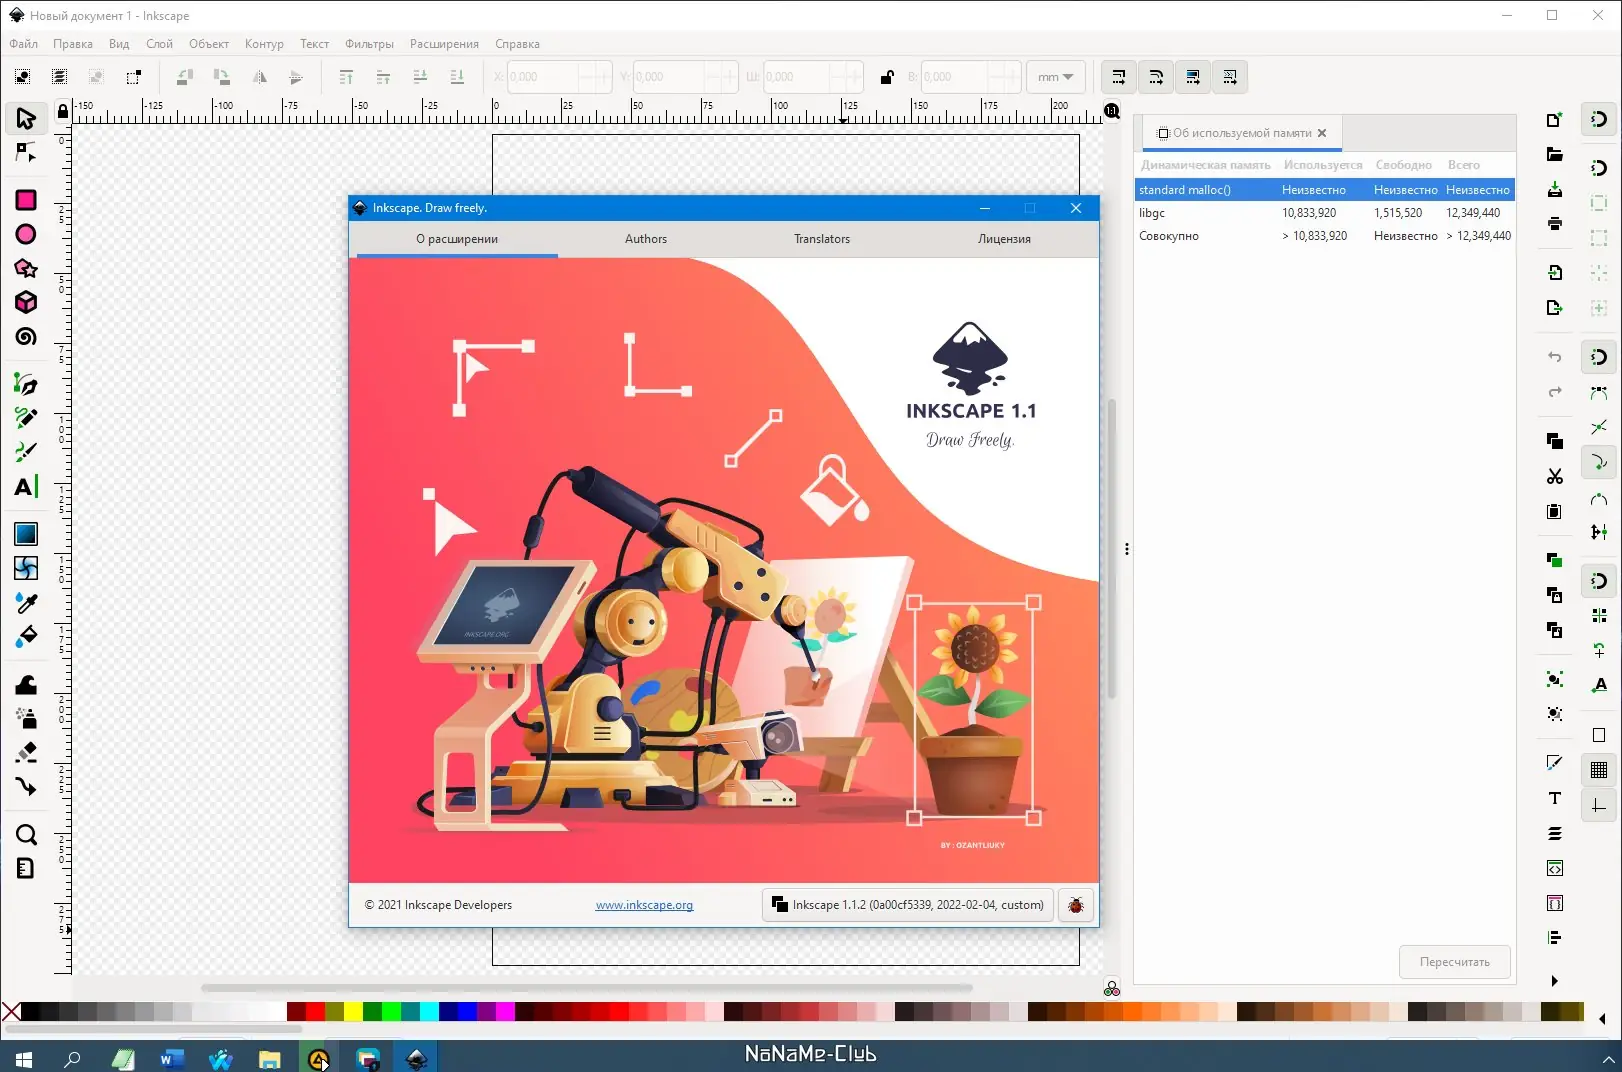Viewport: 1622px width, 1072px height.
Task: Open the Align and Distribute icon
Action: pyautogui.click(x=1554, y=937)
